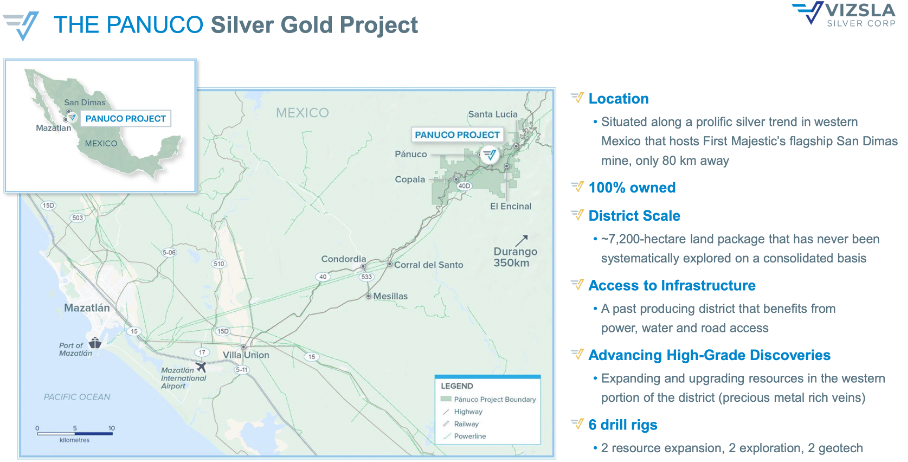Click the Copala town label
This screenshot has width=908, height=462.
(410, 179)
